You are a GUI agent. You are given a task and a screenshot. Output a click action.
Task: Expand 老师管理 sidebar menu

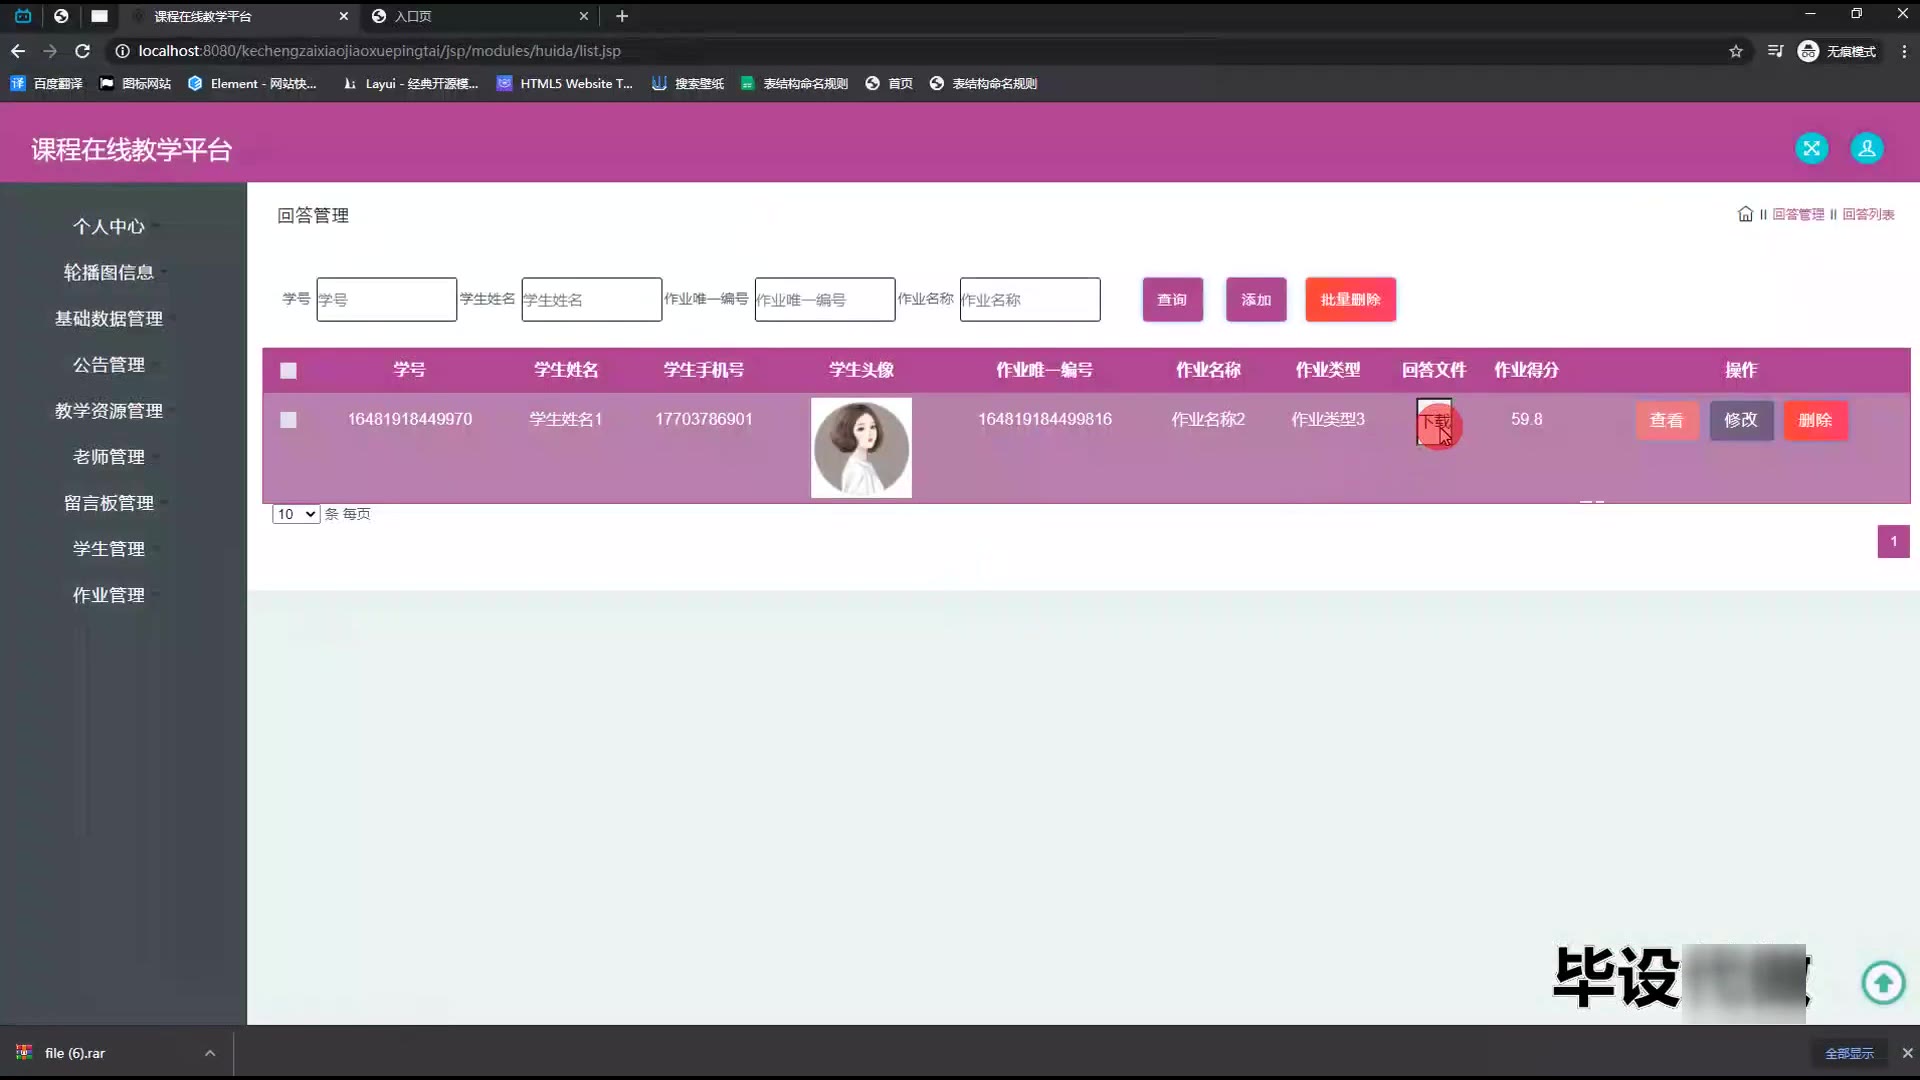(109, 457)
